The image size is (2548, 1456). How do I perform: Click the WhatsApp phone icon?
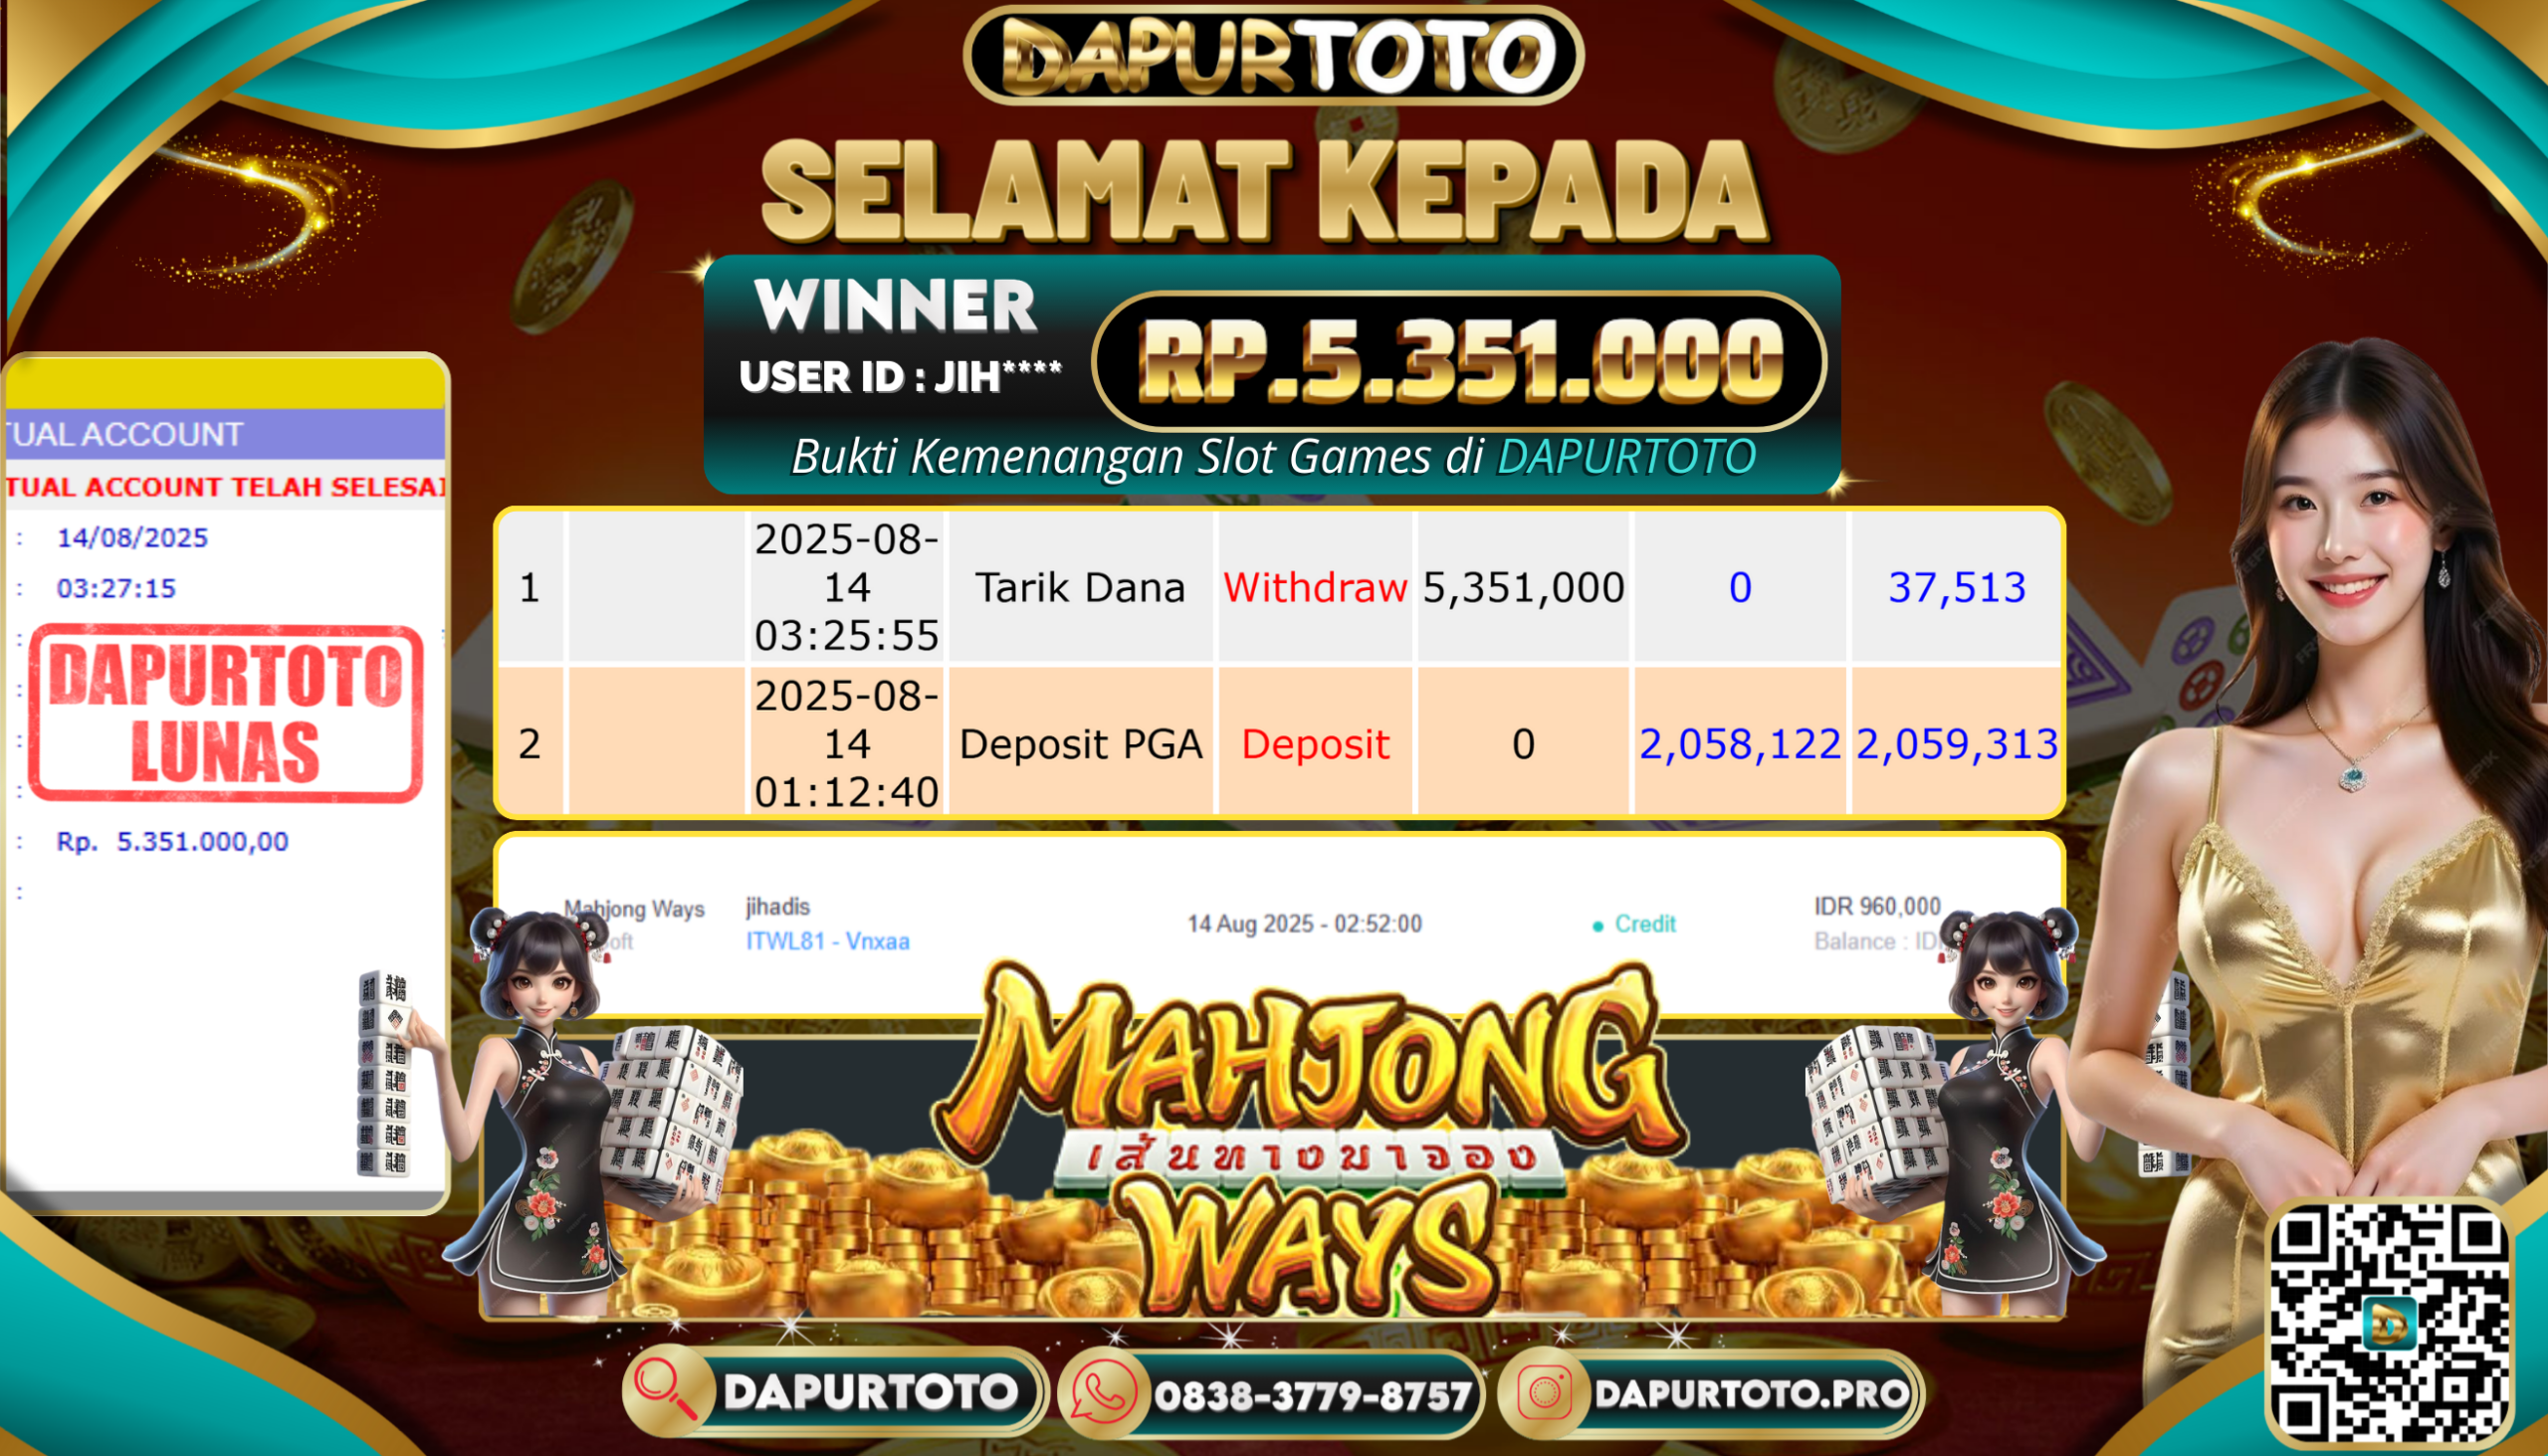click(1104, 1392)
